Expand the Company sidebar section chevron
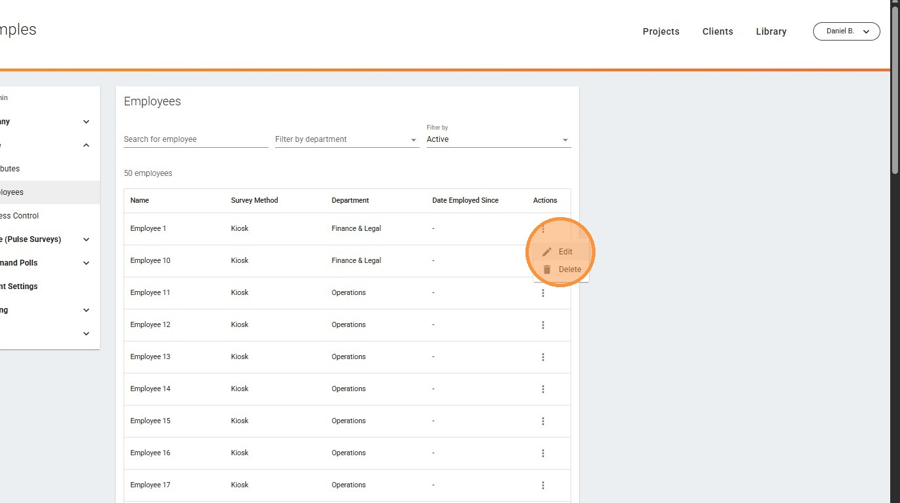 [86, 122]
